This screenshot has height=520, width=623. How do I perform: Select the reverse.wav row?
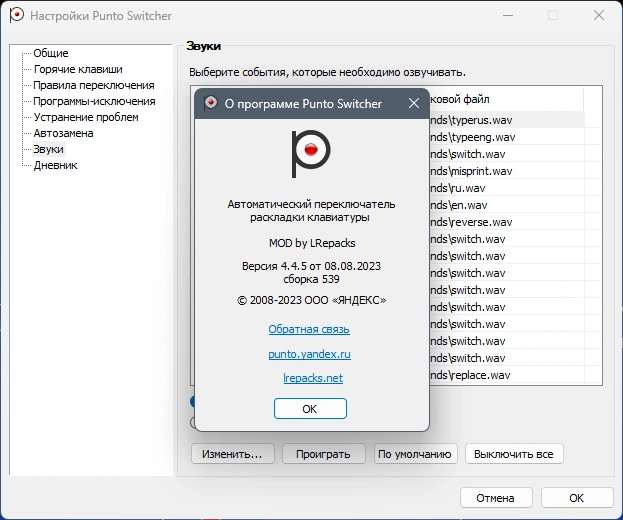(507, 222)
